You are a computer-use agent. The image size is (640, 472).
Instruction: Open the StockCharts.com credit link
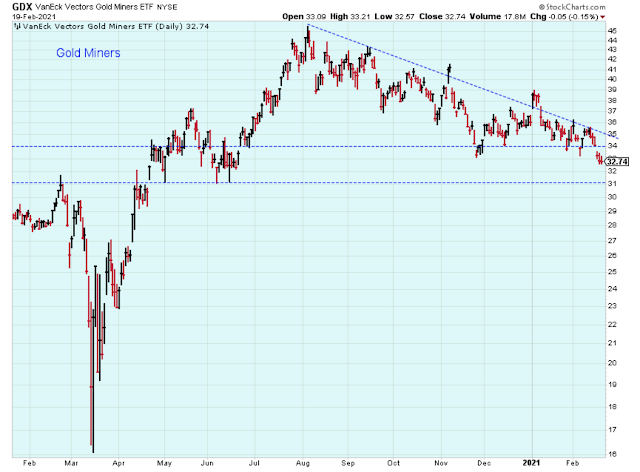coord(572,7)
